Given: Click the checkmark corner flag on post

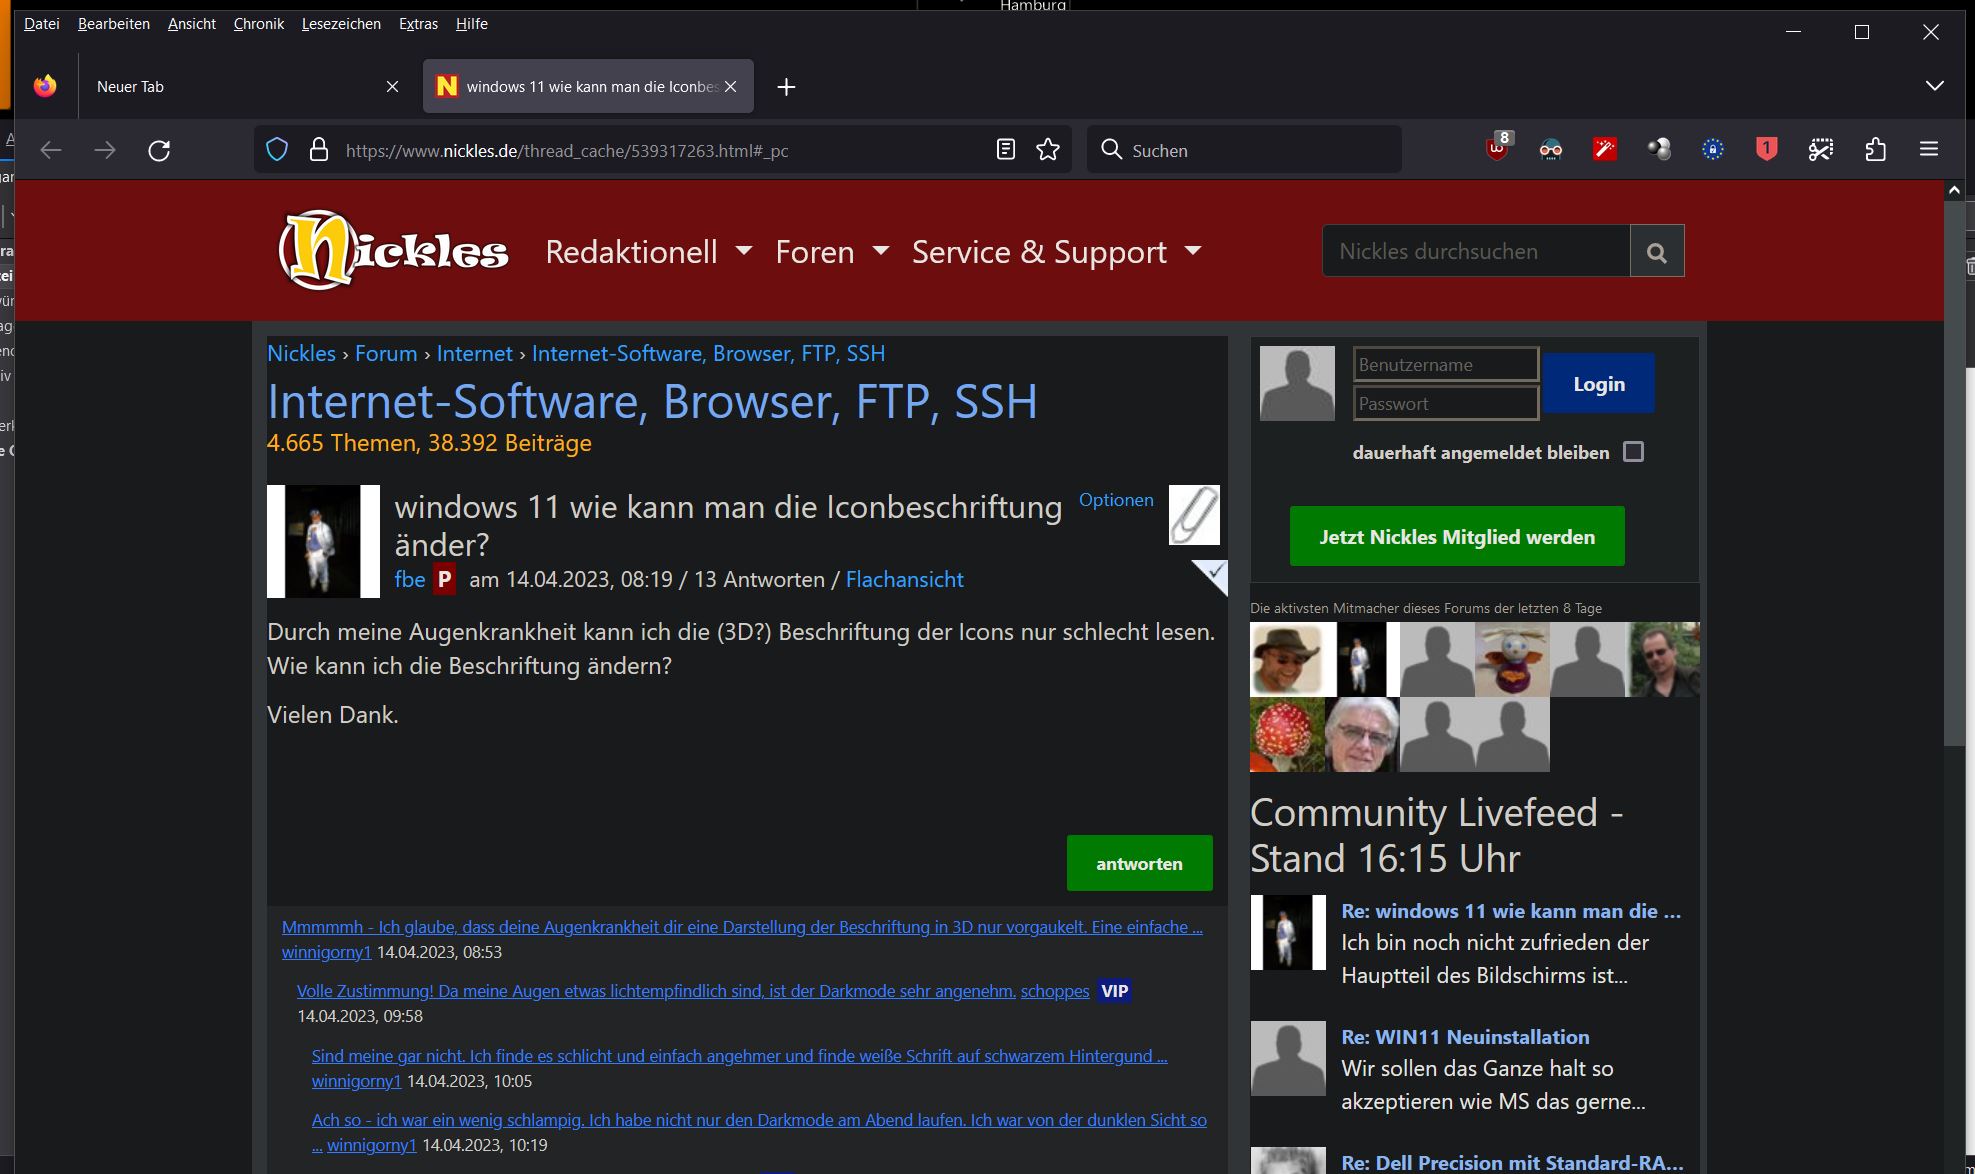Looking at the screenshot, I should tap(1213, 575).
